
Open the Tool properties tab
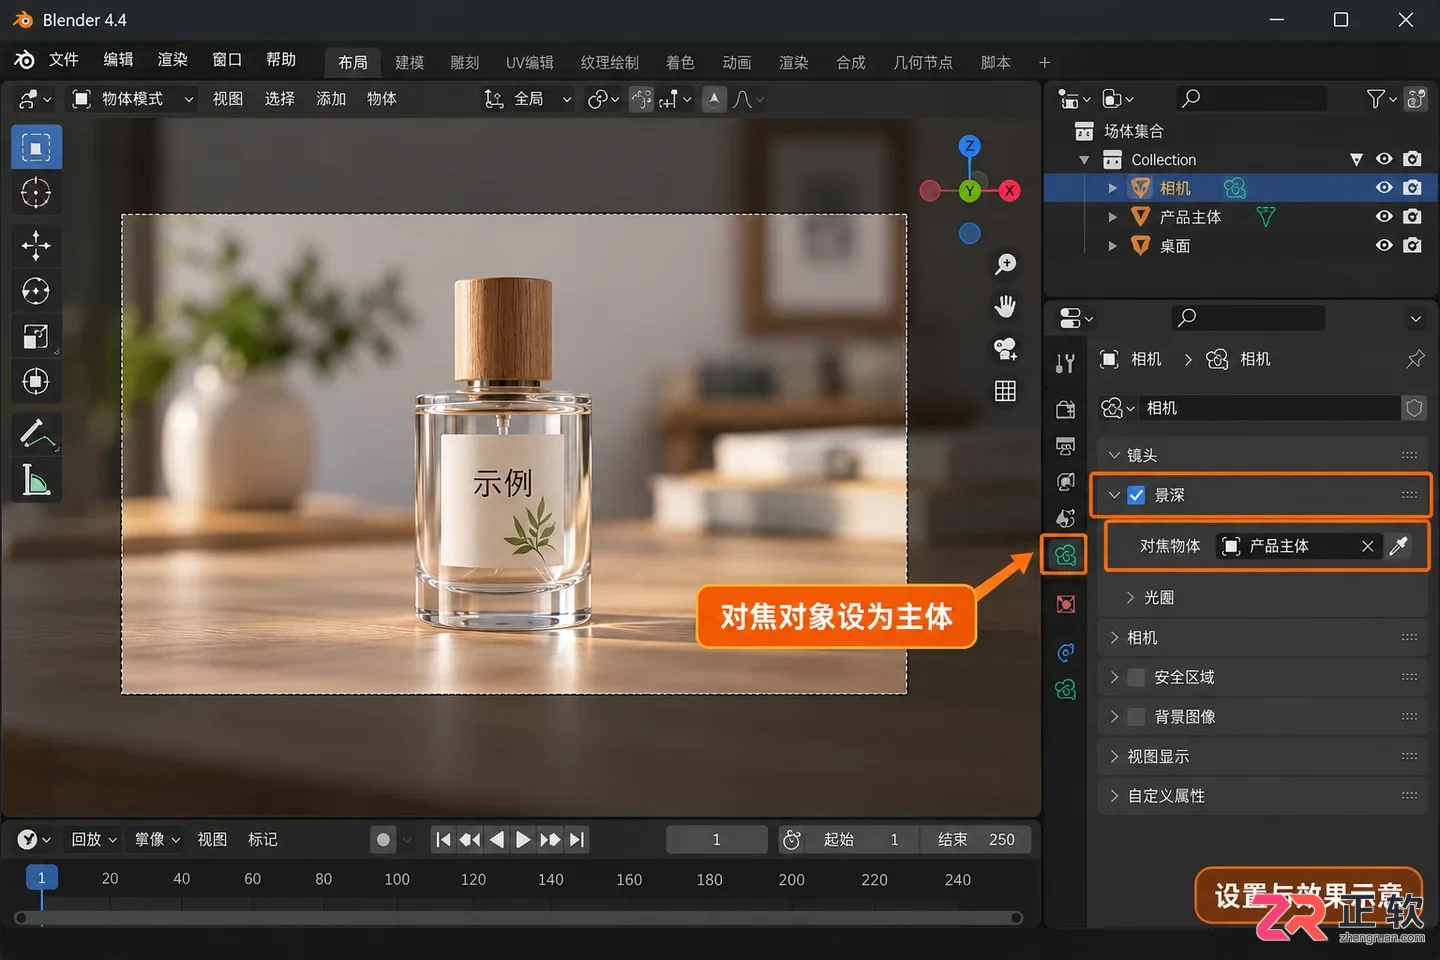tap(1065, 364)
